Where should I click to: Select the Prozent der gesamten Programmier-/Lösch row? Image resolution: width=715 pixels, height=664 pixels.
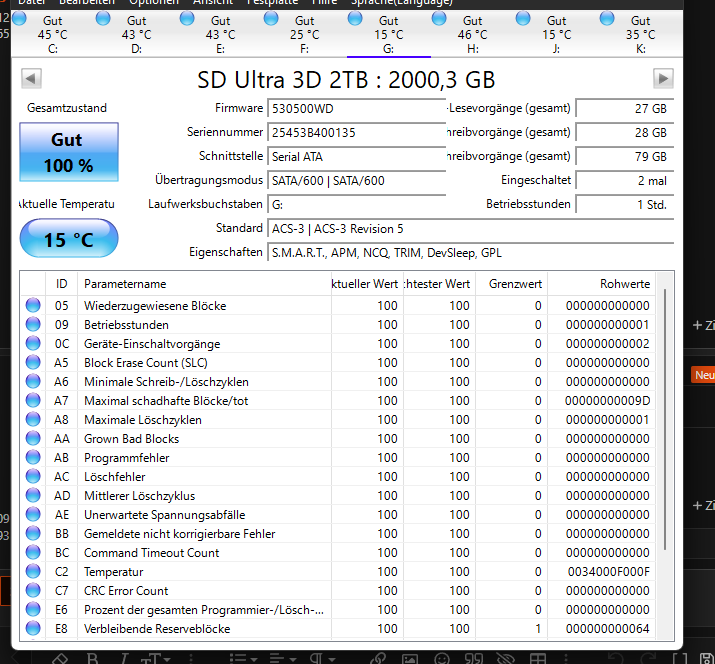tap(337, 609)
